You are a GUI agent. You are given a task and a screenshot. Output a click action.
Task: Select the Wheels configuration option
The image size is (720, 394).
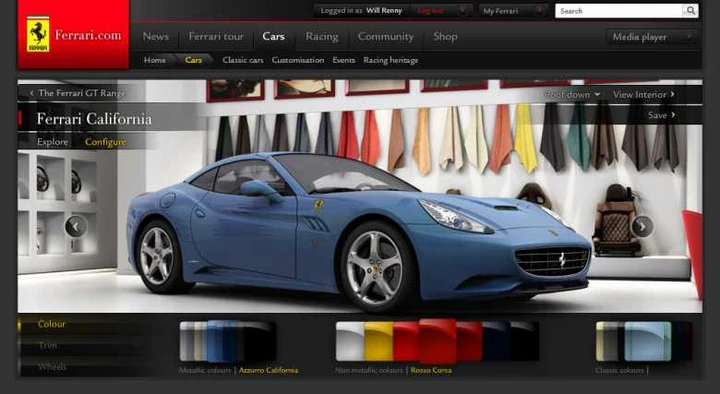coord(52,367)
